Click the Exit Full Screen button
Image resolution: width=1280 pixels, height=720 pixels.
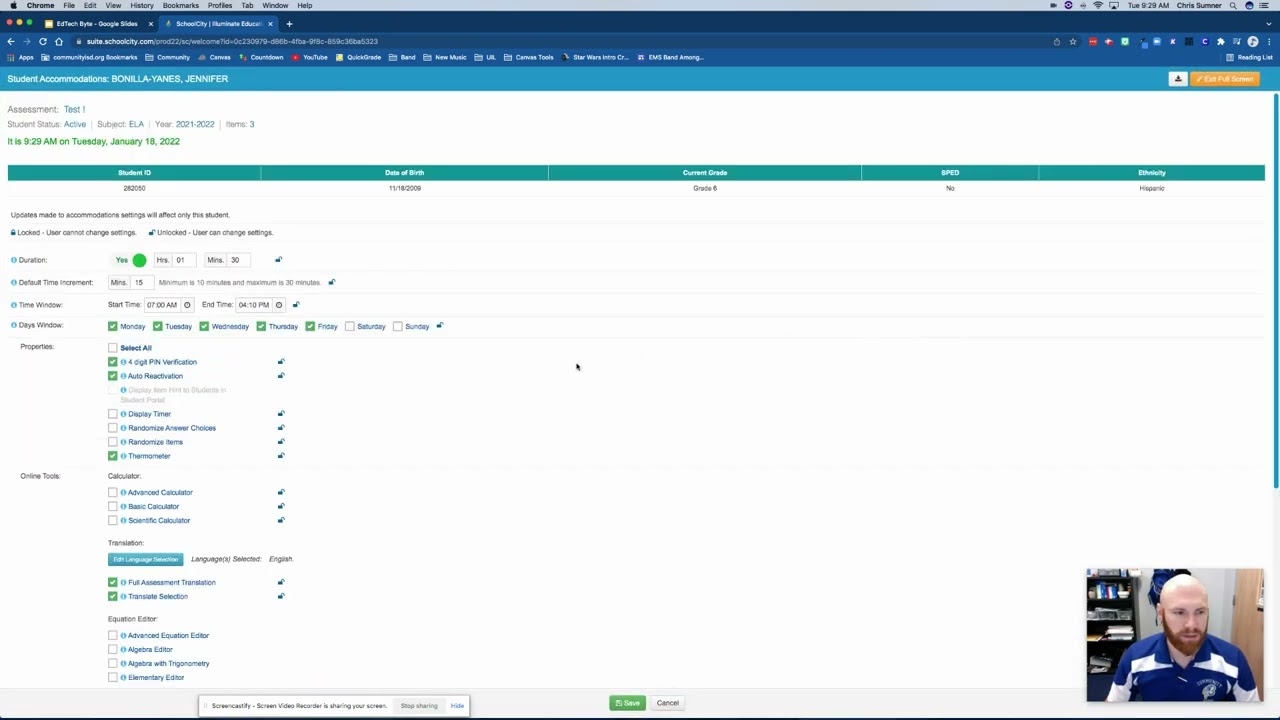(1225, 79)
